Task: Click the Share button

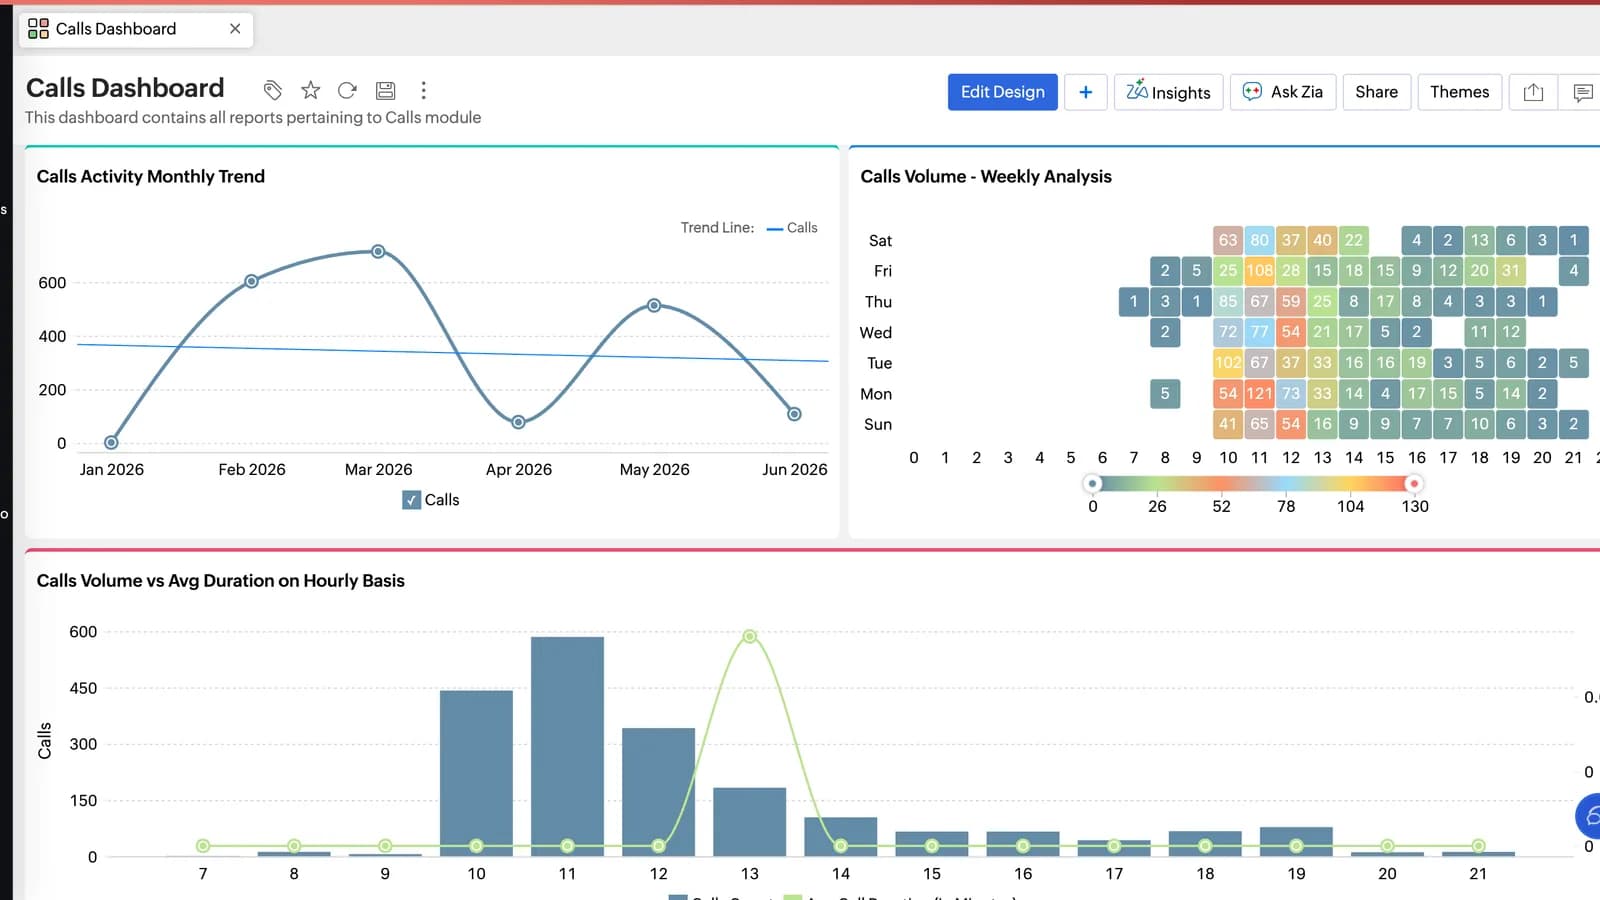Action: [1377, 92]
